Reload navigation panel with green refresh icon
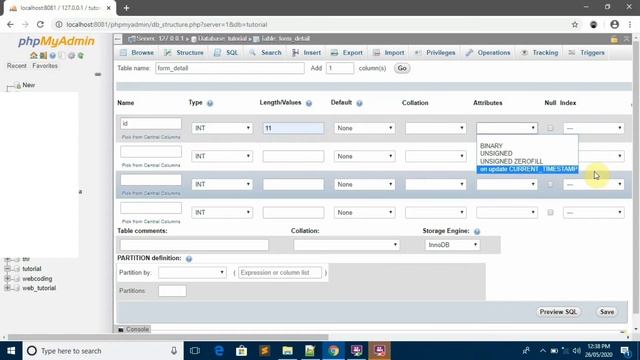The width and height of the screenshot is (640, 360). pos(81,56)
